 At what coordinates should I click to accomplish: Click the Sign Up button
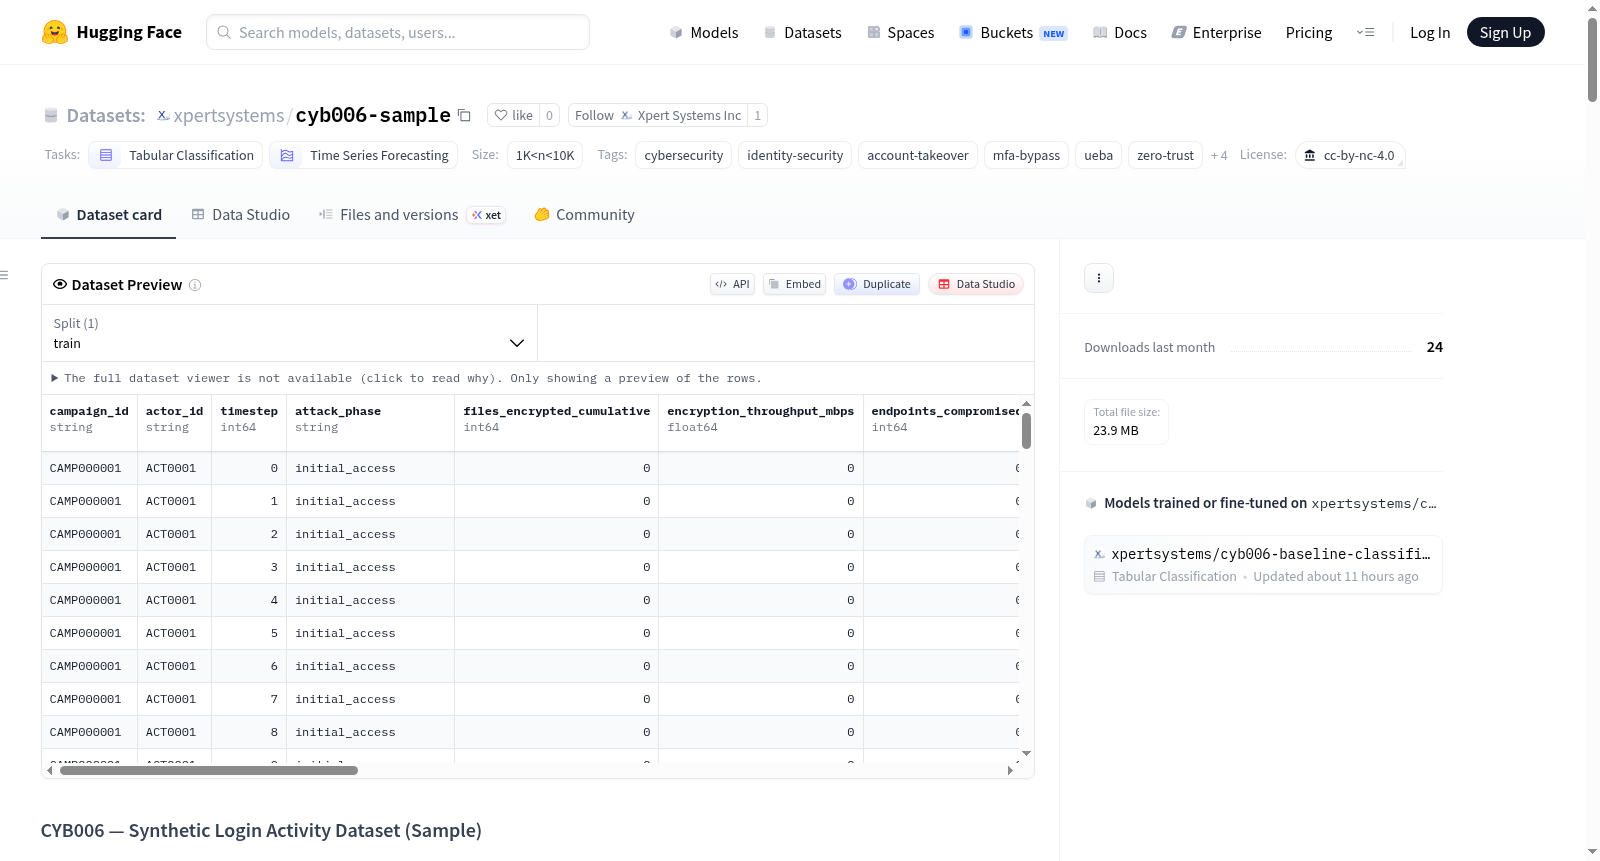coord(1505,32)
